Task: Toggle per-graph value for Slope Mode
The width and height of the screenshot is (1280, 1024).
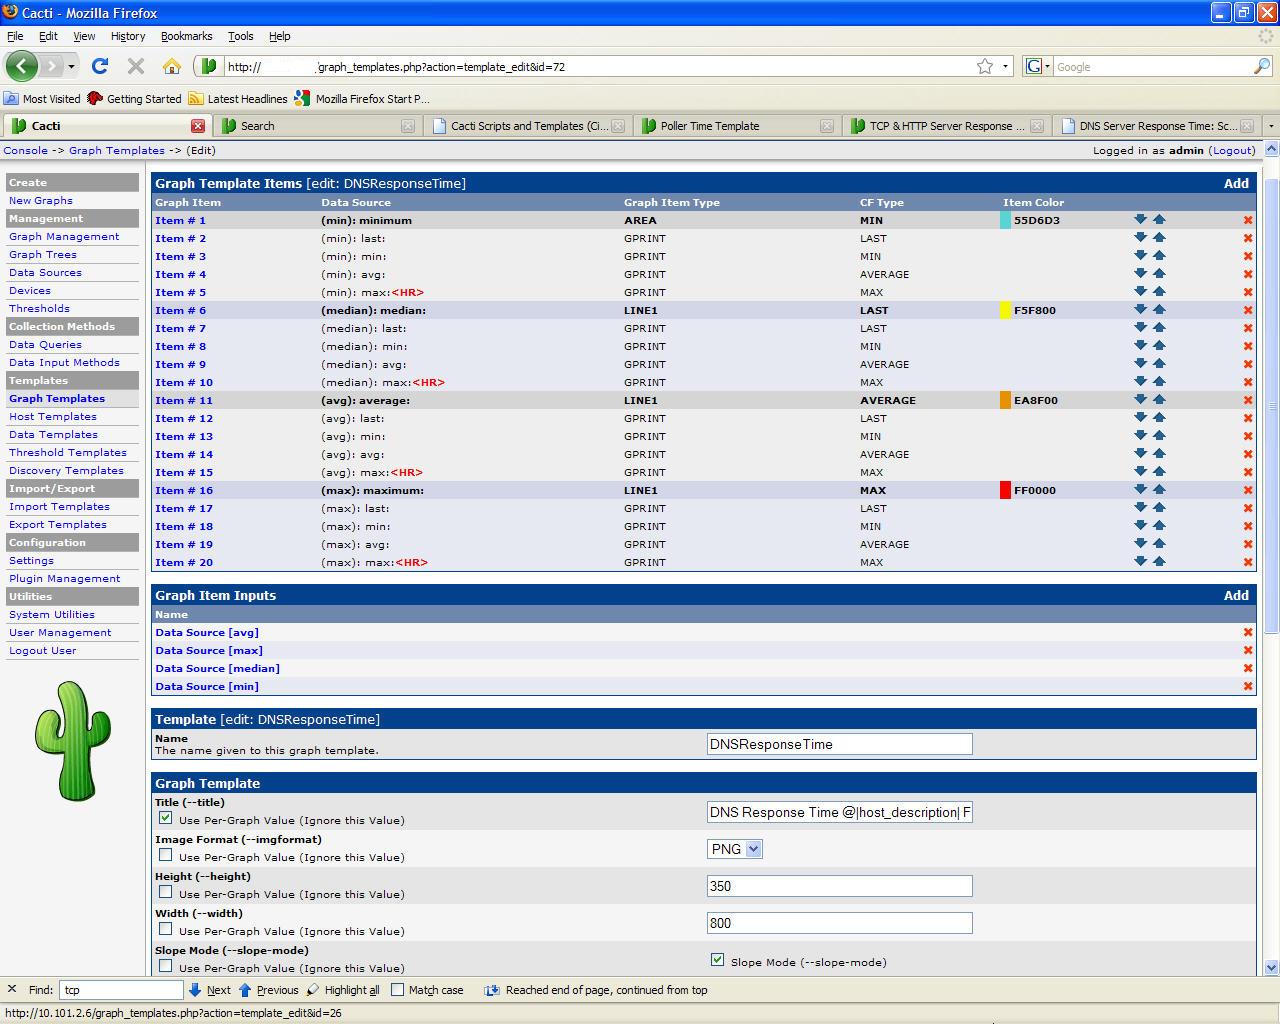Action: click(x=166, y=966)
